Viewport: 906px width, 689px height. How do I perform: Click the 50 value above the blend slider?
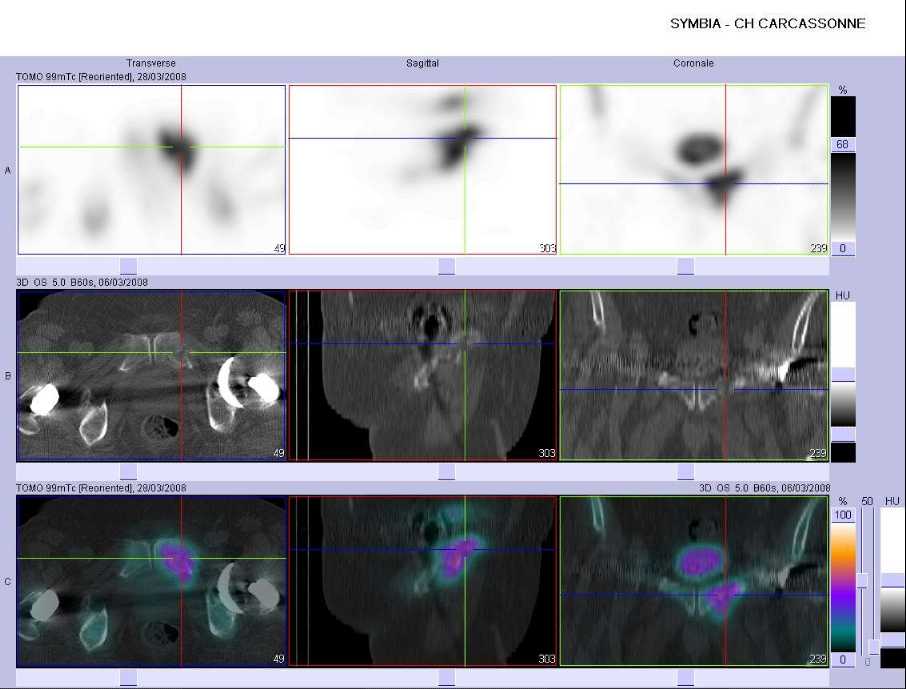[867, 501]
